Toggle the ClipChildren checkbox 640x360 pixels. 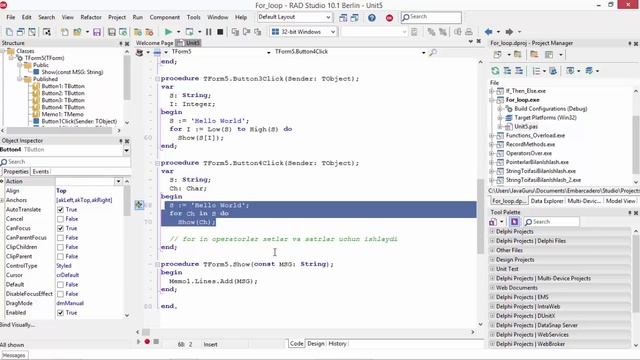point(60,247)
